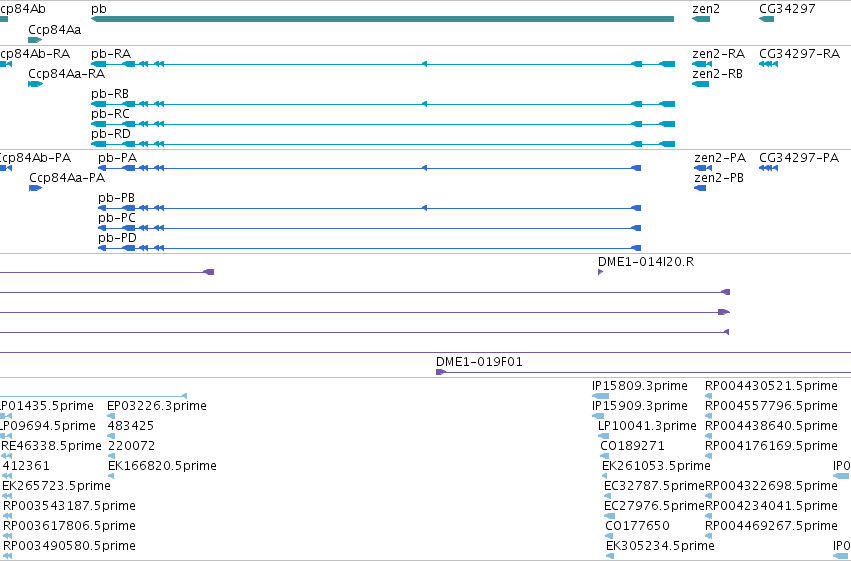Click the 412361 EST label
This screenshot has height=561, width=851.
coord(26,466)
